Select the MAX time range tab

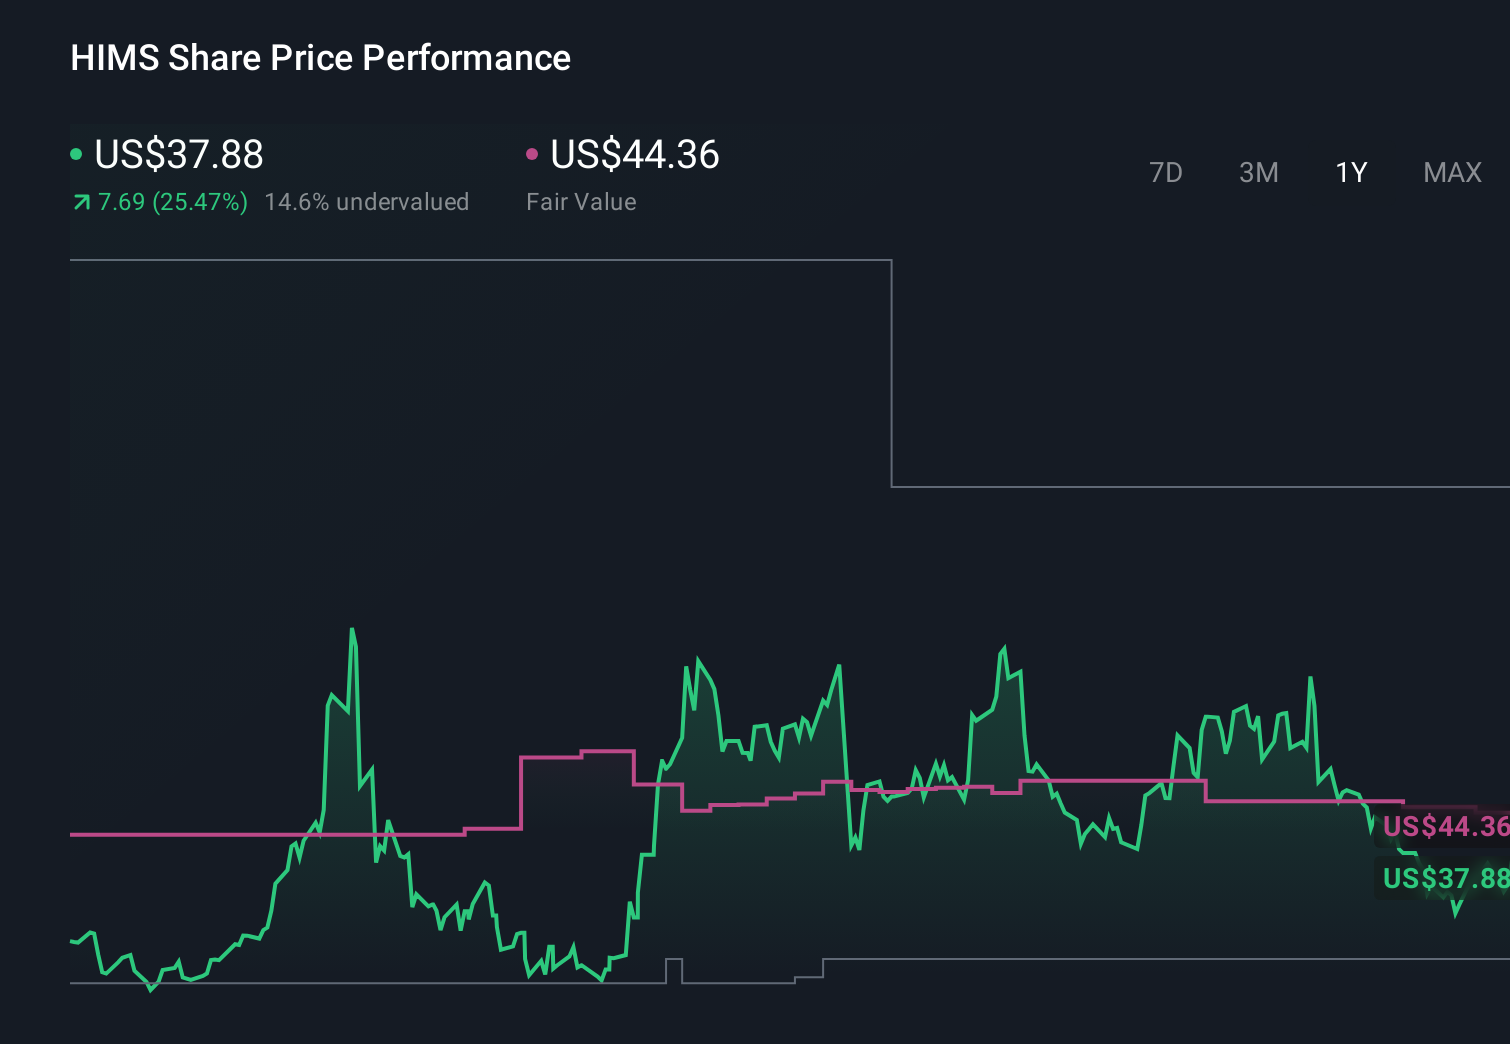tap(1452, 172)
